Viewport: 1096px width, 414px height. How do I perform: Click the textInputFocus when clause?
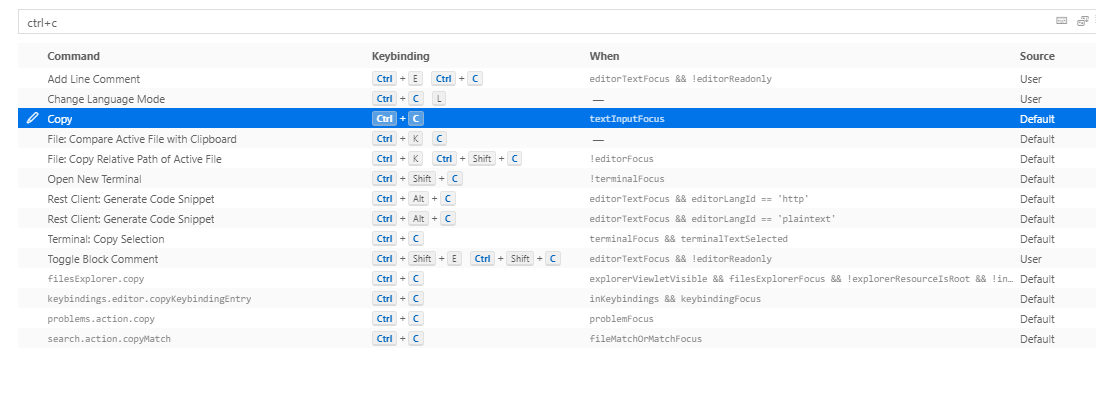[627, 119]
